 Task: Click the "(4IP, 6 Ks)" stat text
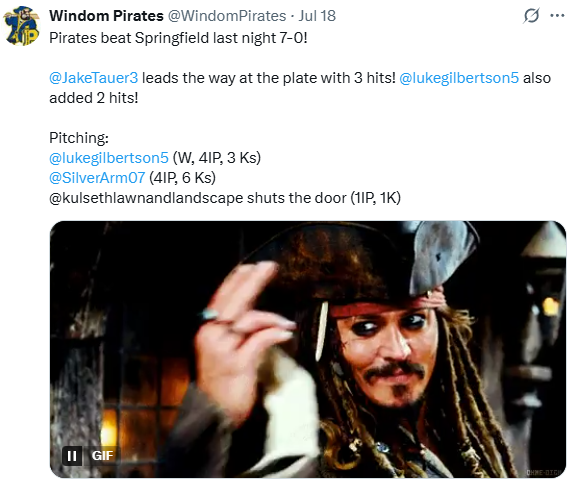pyautogui.click(x=182, y=178)
